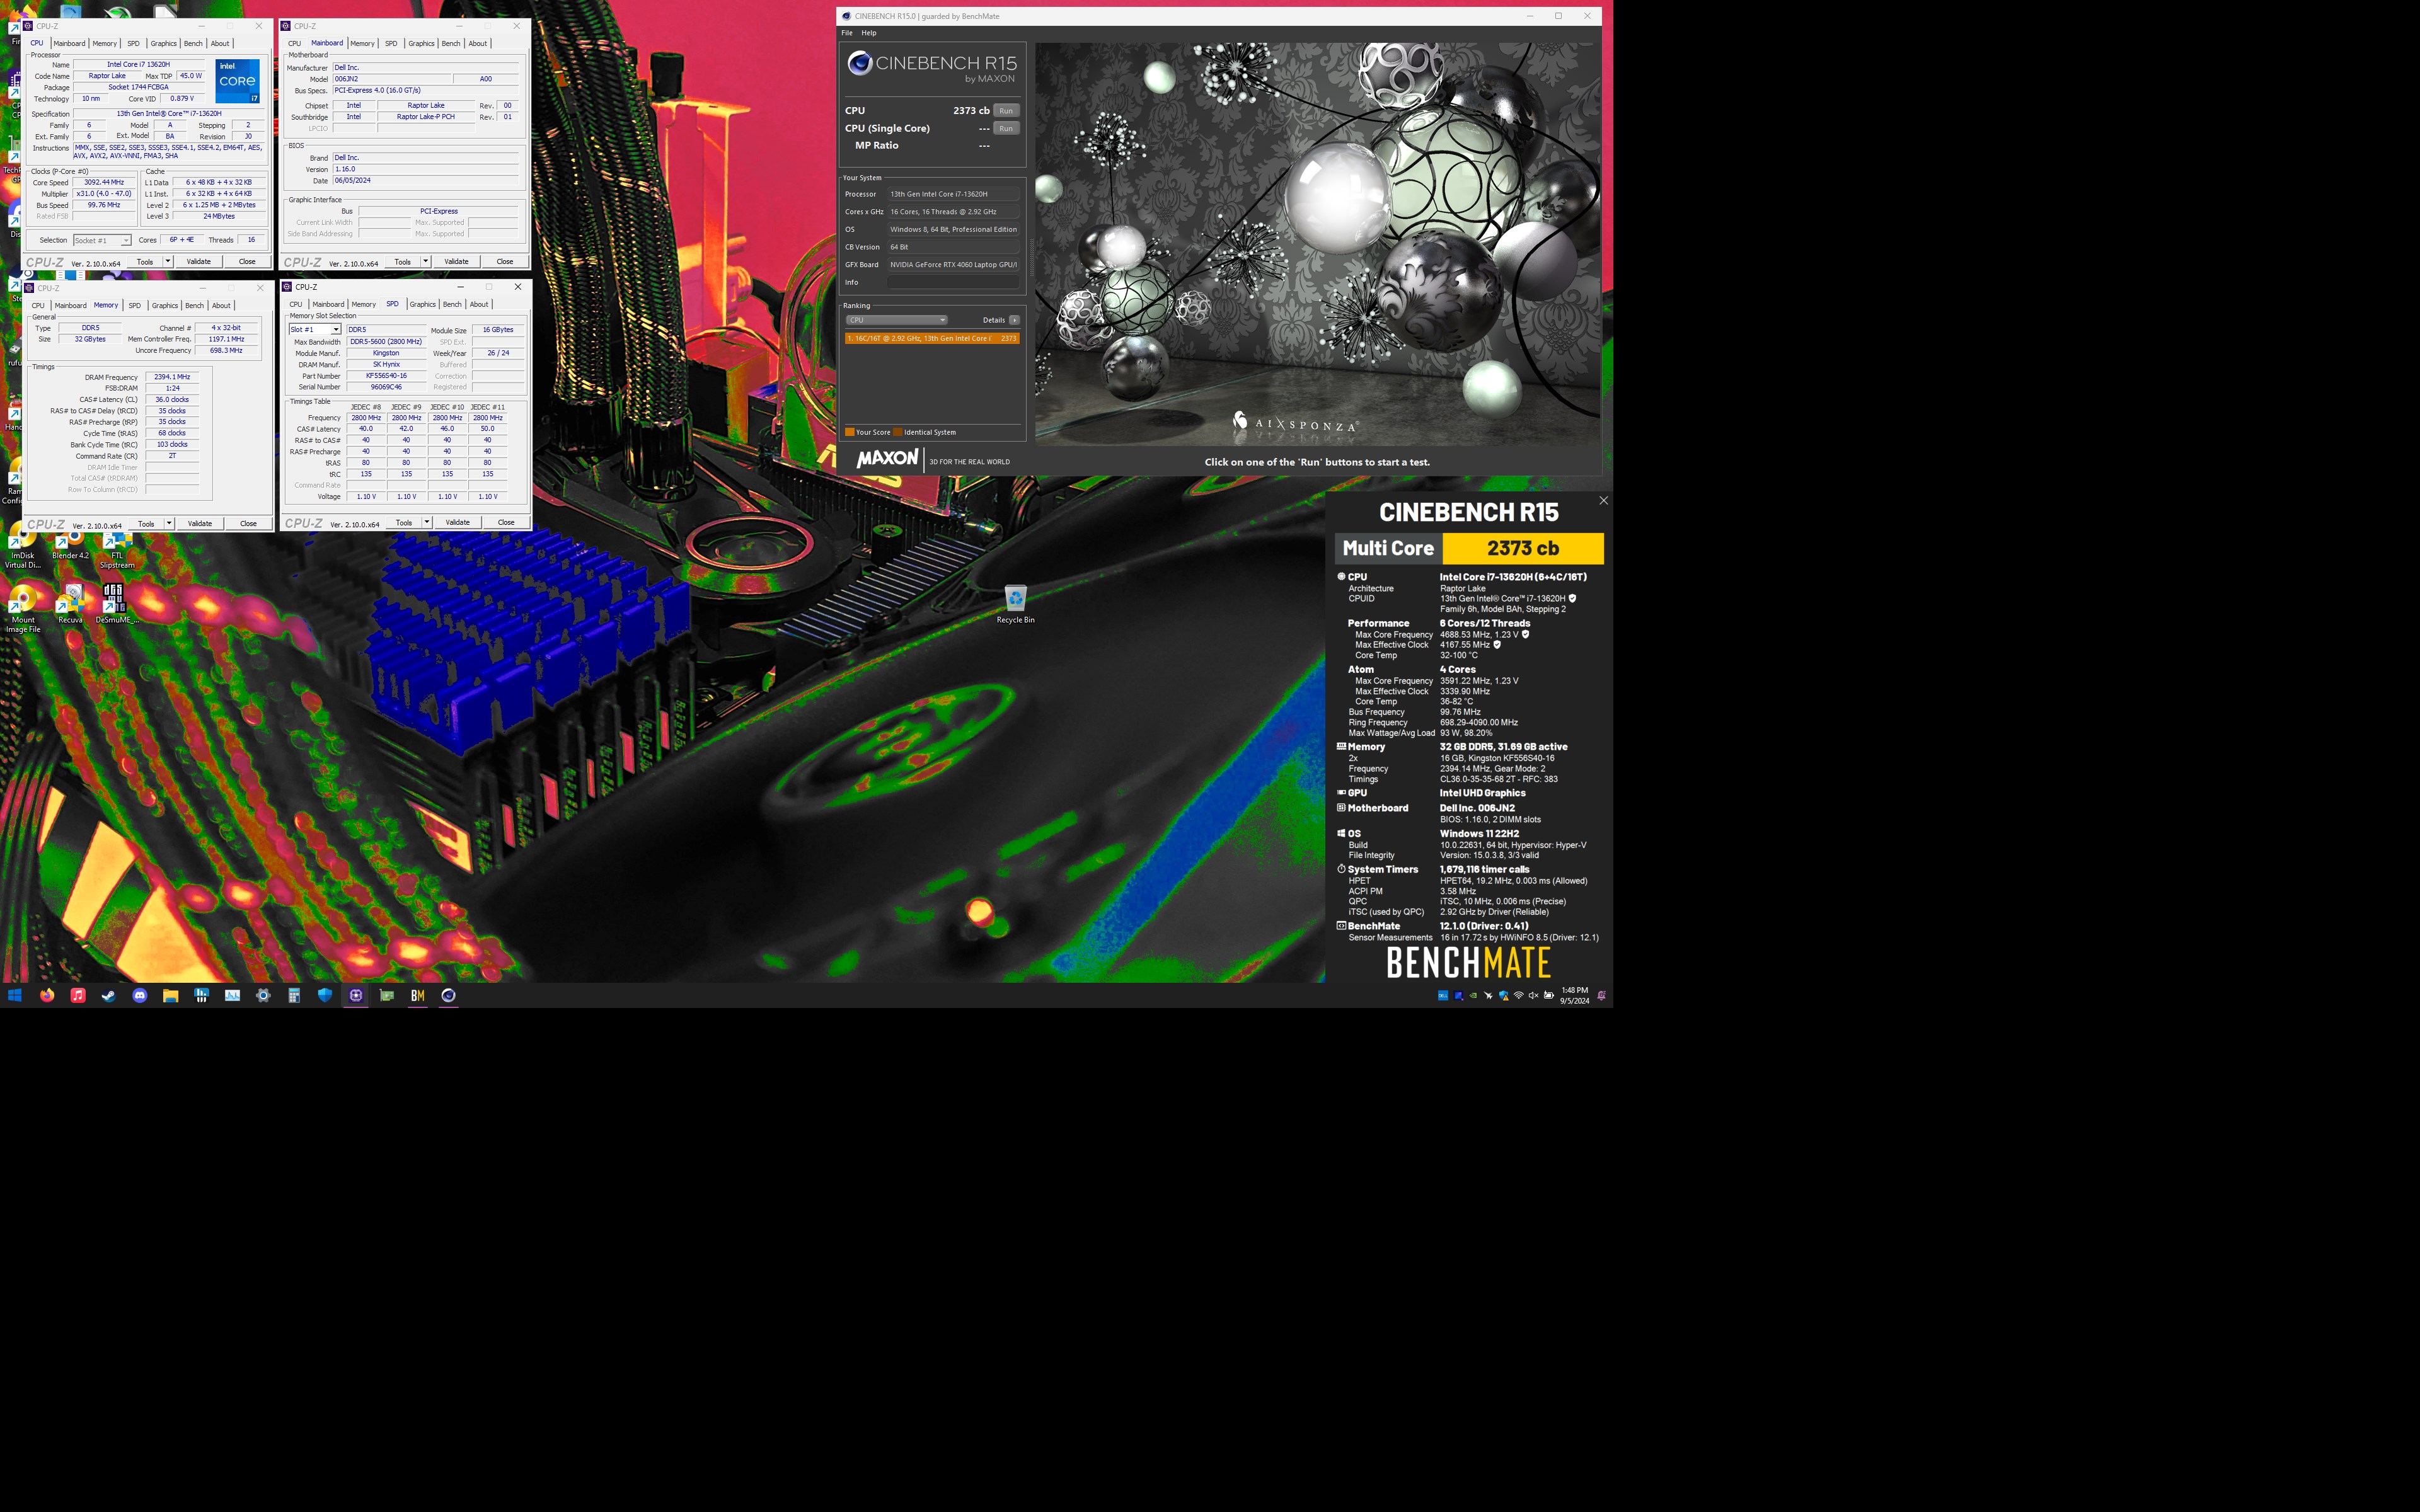Open the Wi-Fi network tray icon
Screen dimensions: 2420x1512
[1518, 995]
